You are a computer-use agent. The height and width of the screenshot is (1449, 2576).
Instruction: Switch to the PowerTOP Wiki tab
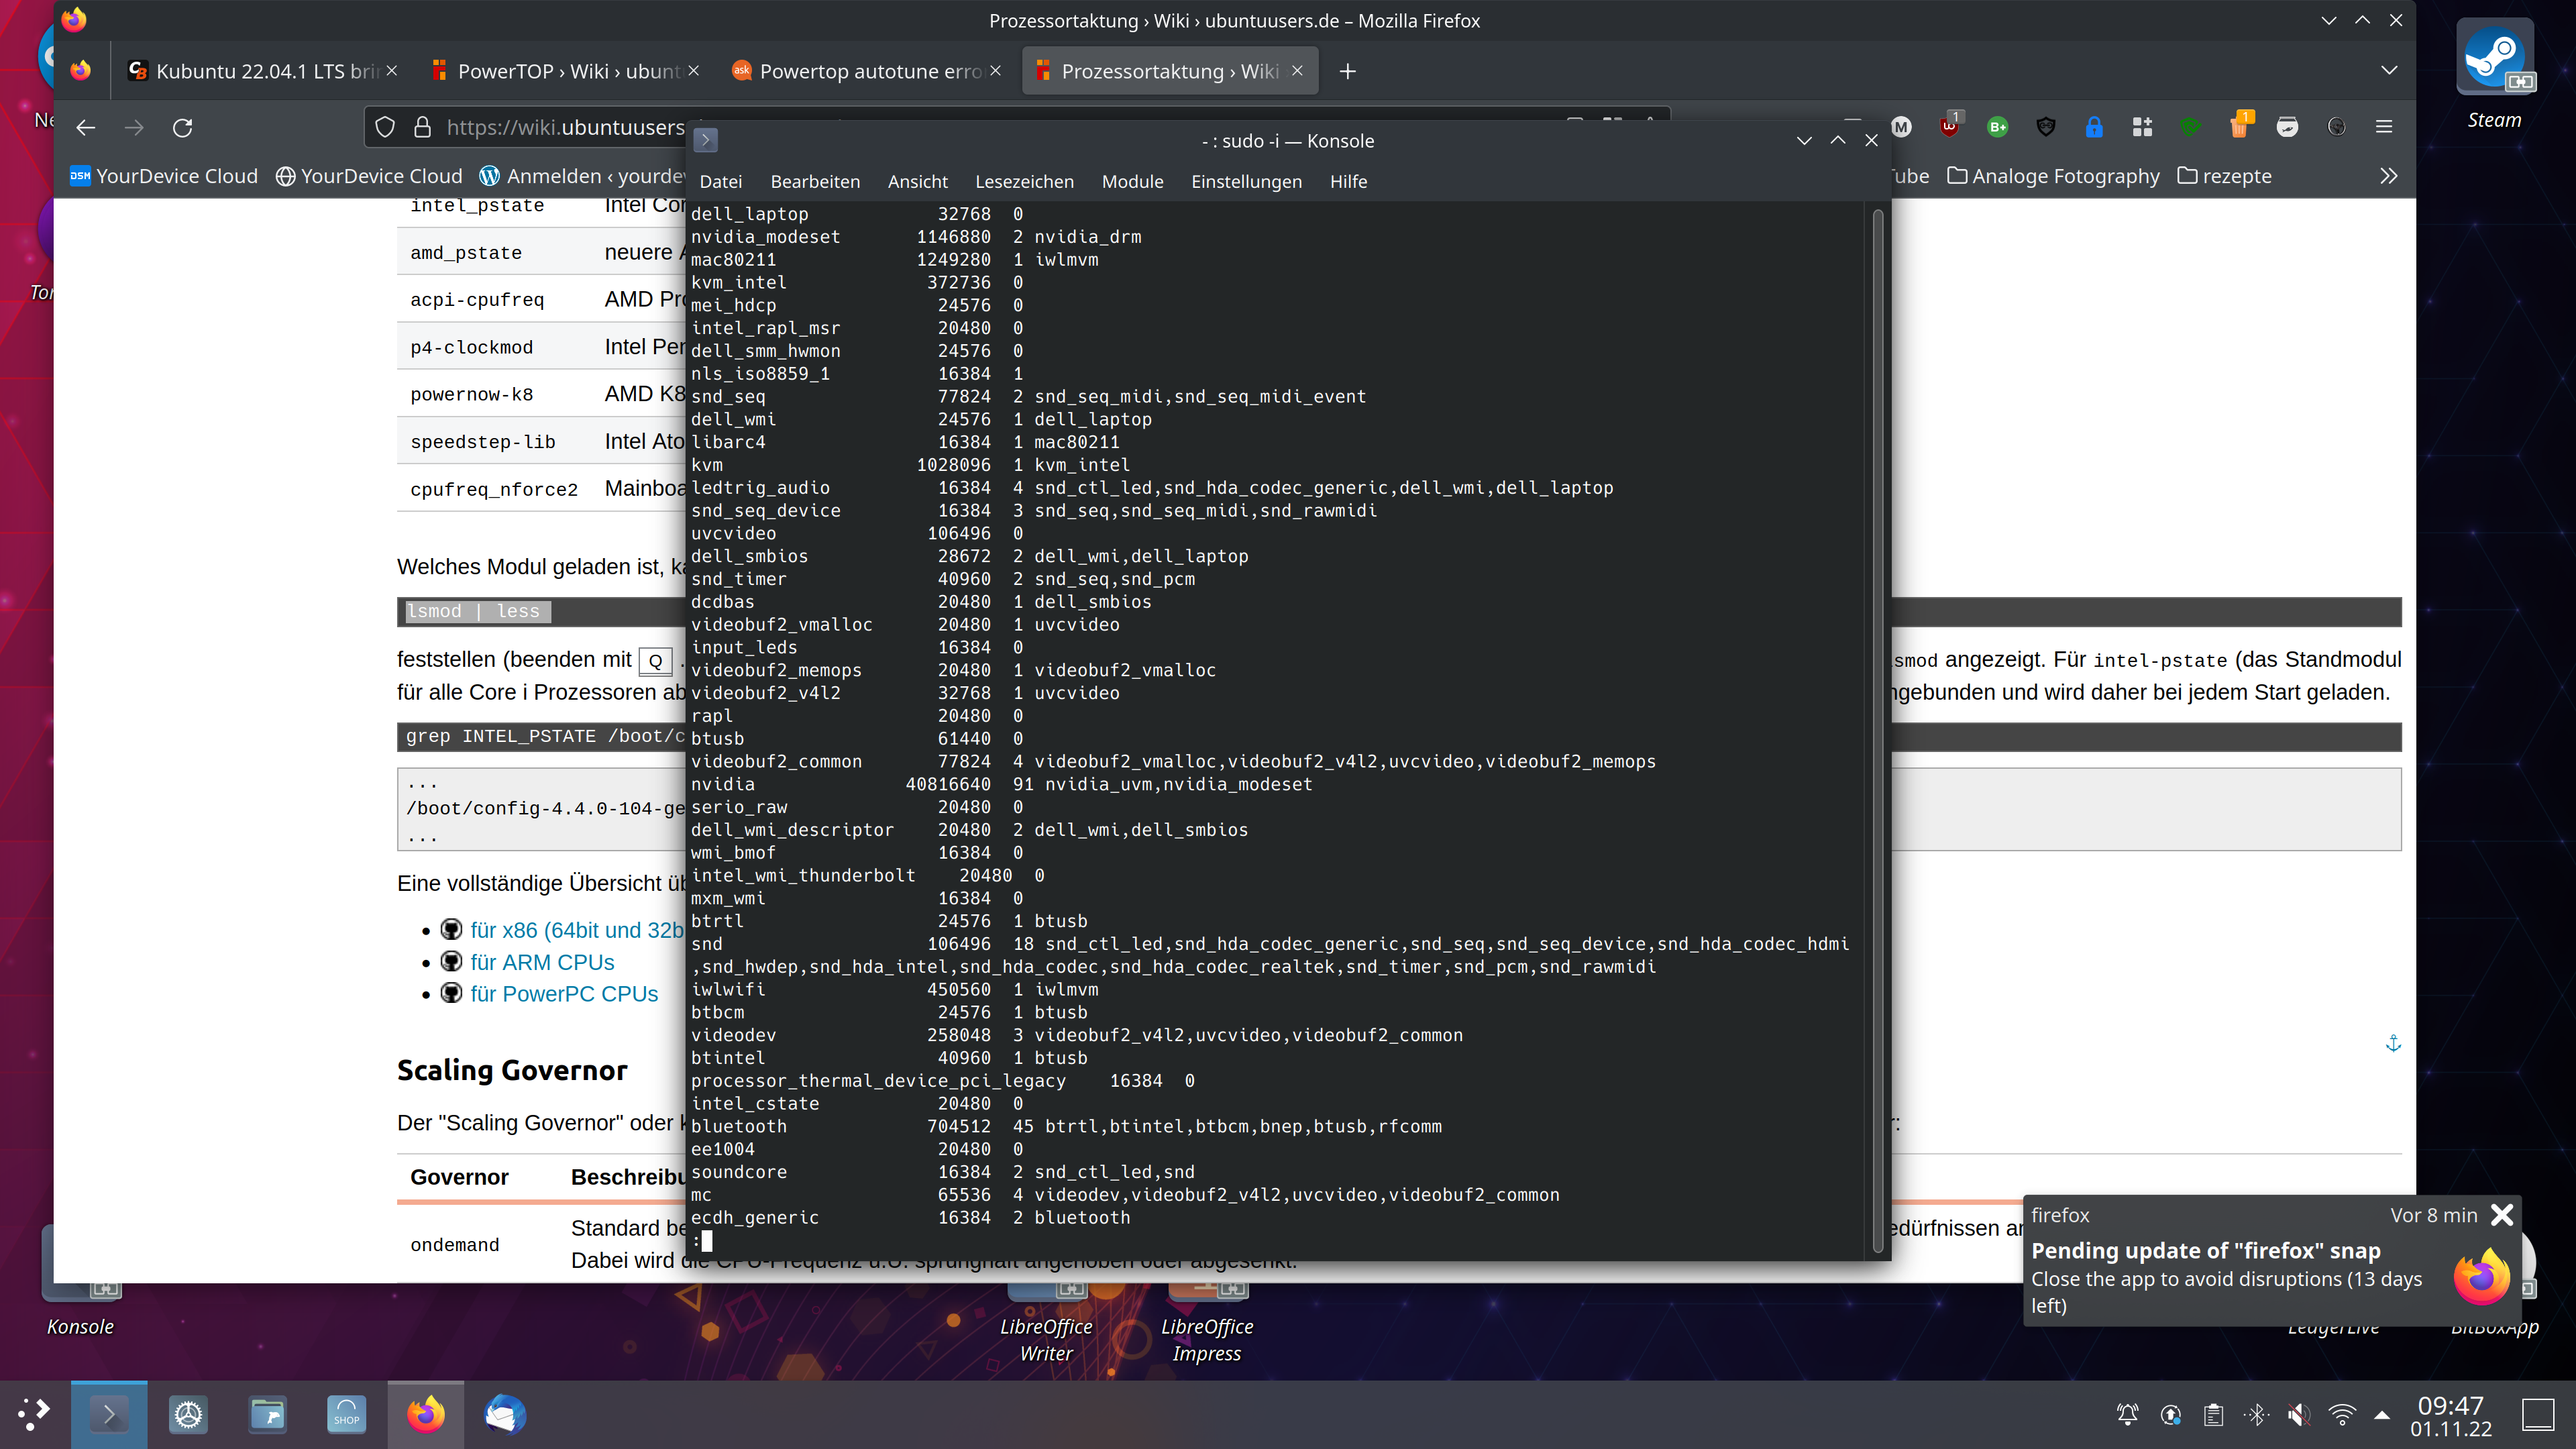coord(566,71)
